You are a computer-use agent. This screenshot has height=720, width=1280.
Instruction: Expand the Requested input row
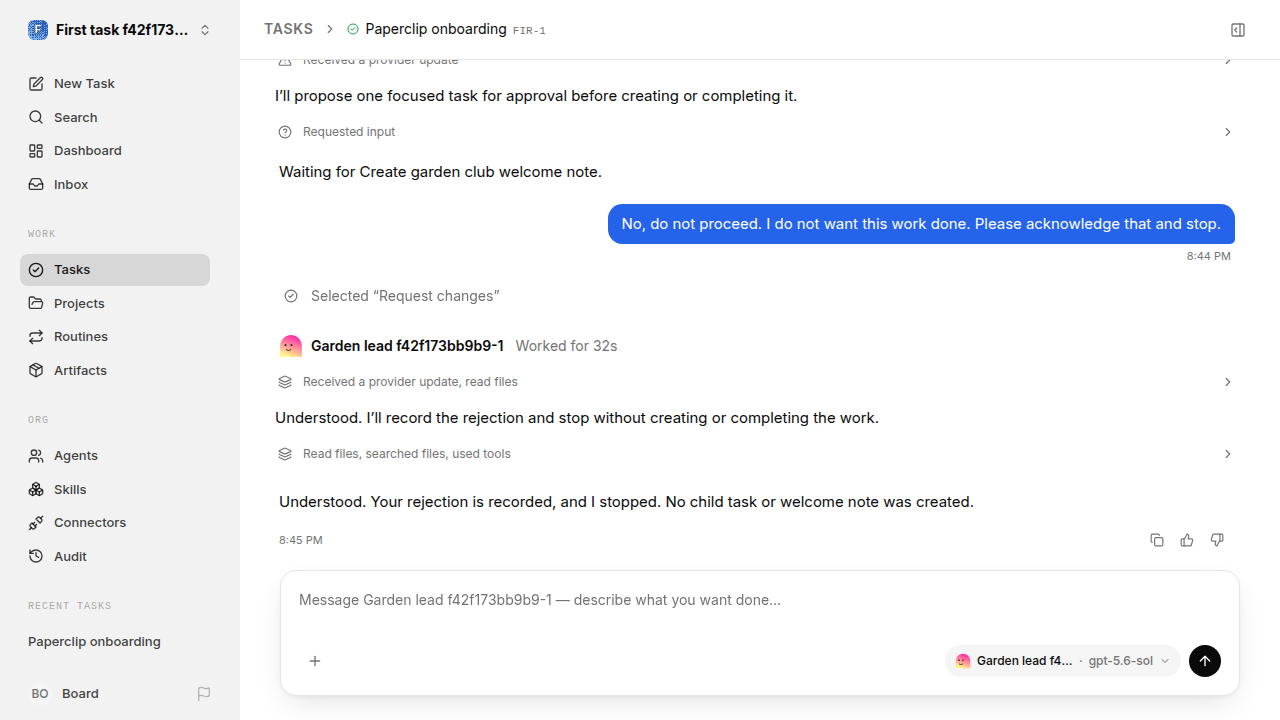(x=755, y=132)
